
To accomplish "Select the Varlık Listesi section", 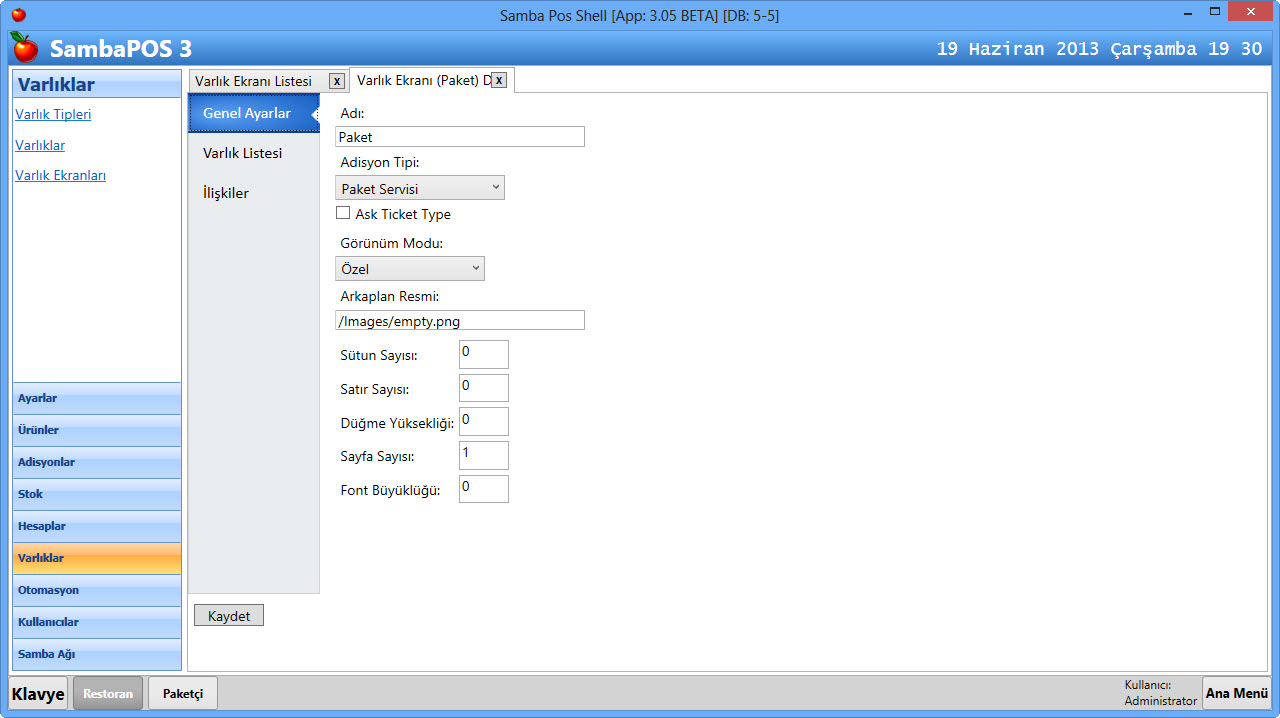I will [243, 153].
